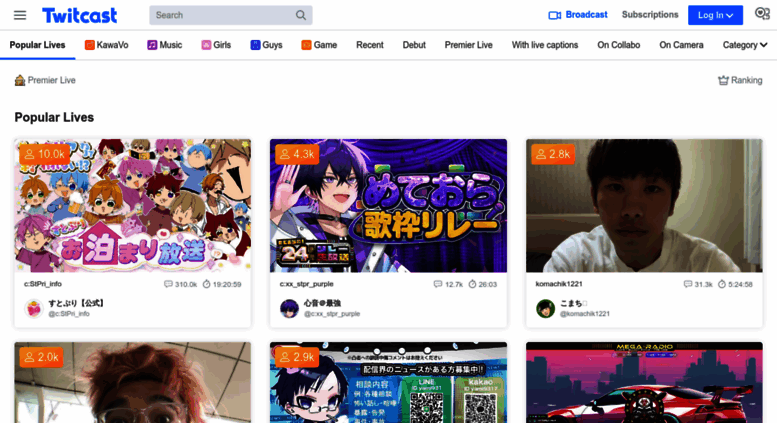Image resolution: width=777 pixels, height=423 pixels.
Task: Click the 12.7k comment count
Action: [x=448, y=284]
